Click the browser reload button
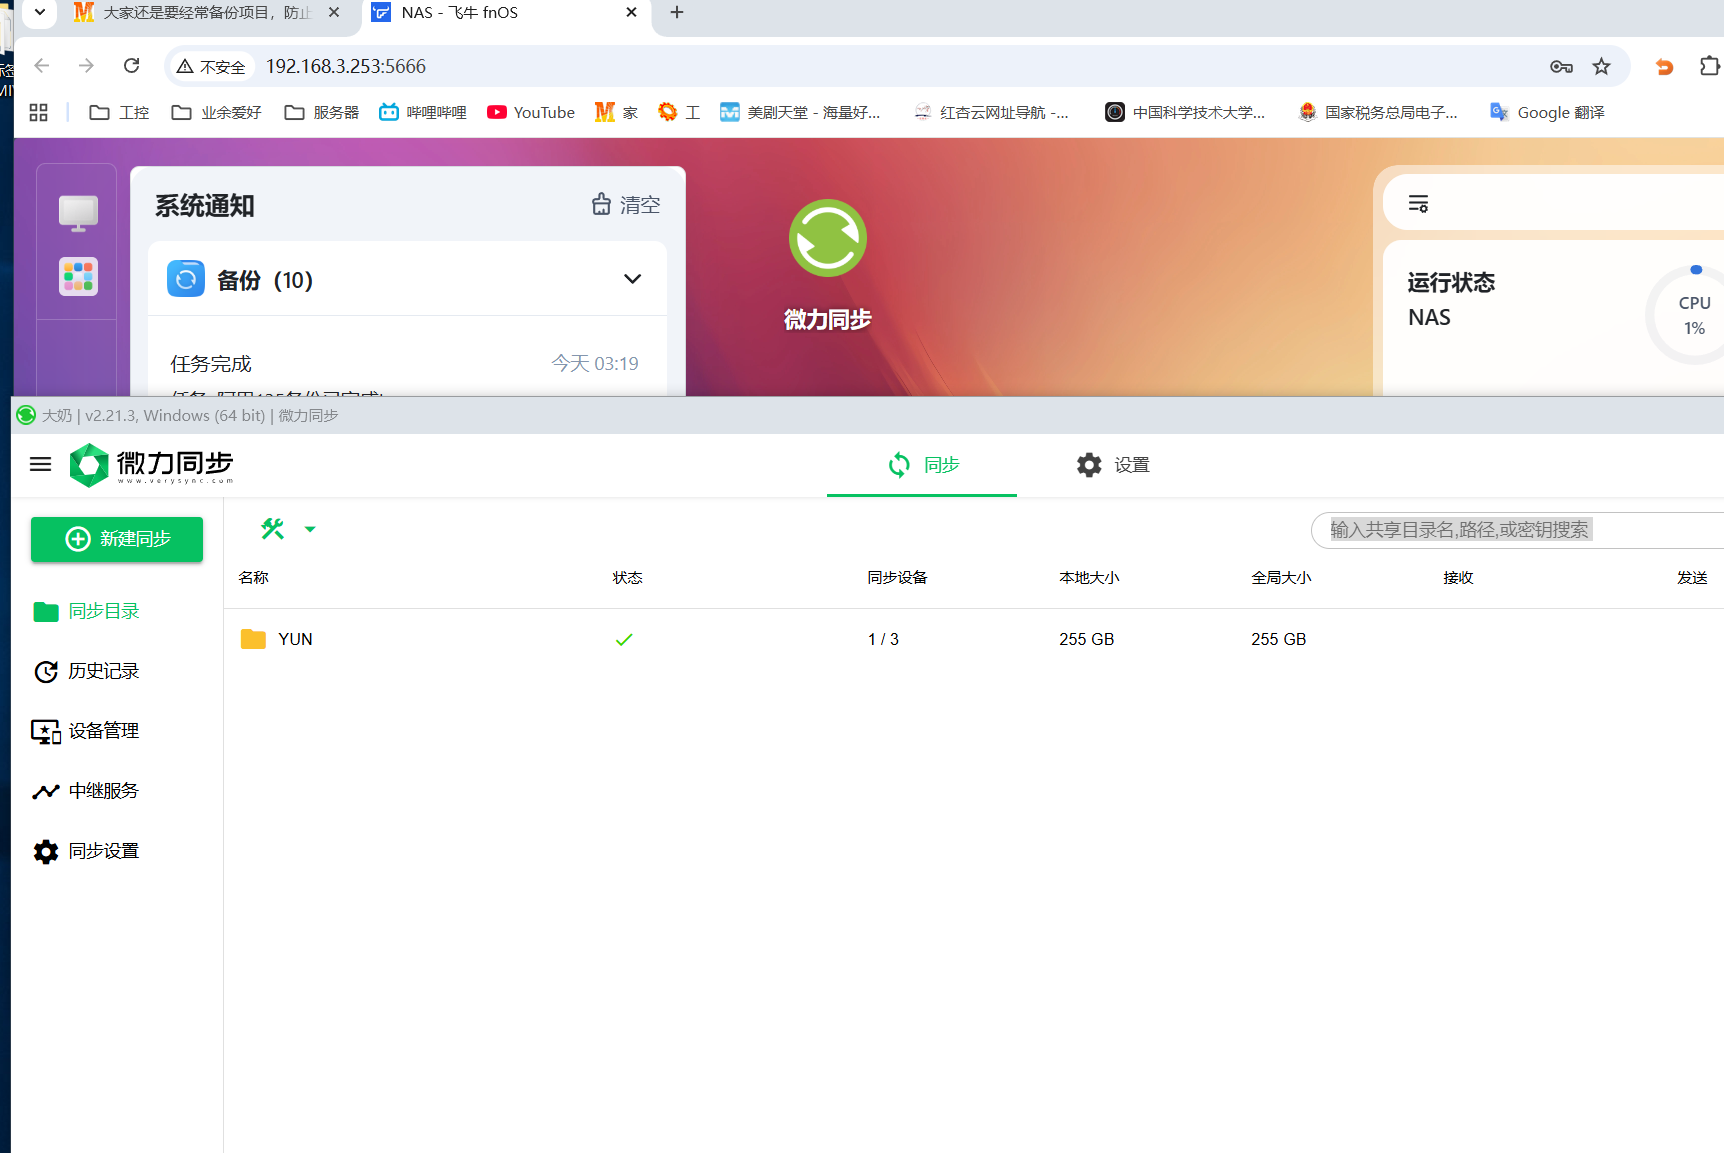Viewport: 1724px width, 1153px height. tap(131, 66)
